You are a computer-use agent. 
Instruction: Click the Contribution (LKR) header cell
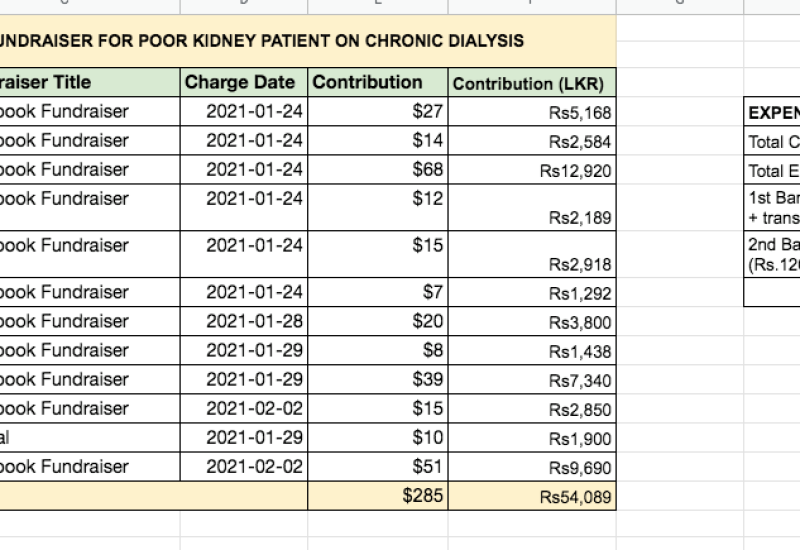click(531, 83)
